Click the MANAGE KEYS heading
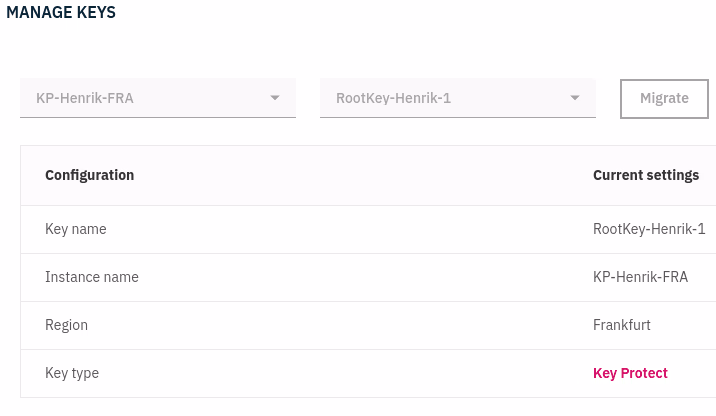 (x=61, y=13)
